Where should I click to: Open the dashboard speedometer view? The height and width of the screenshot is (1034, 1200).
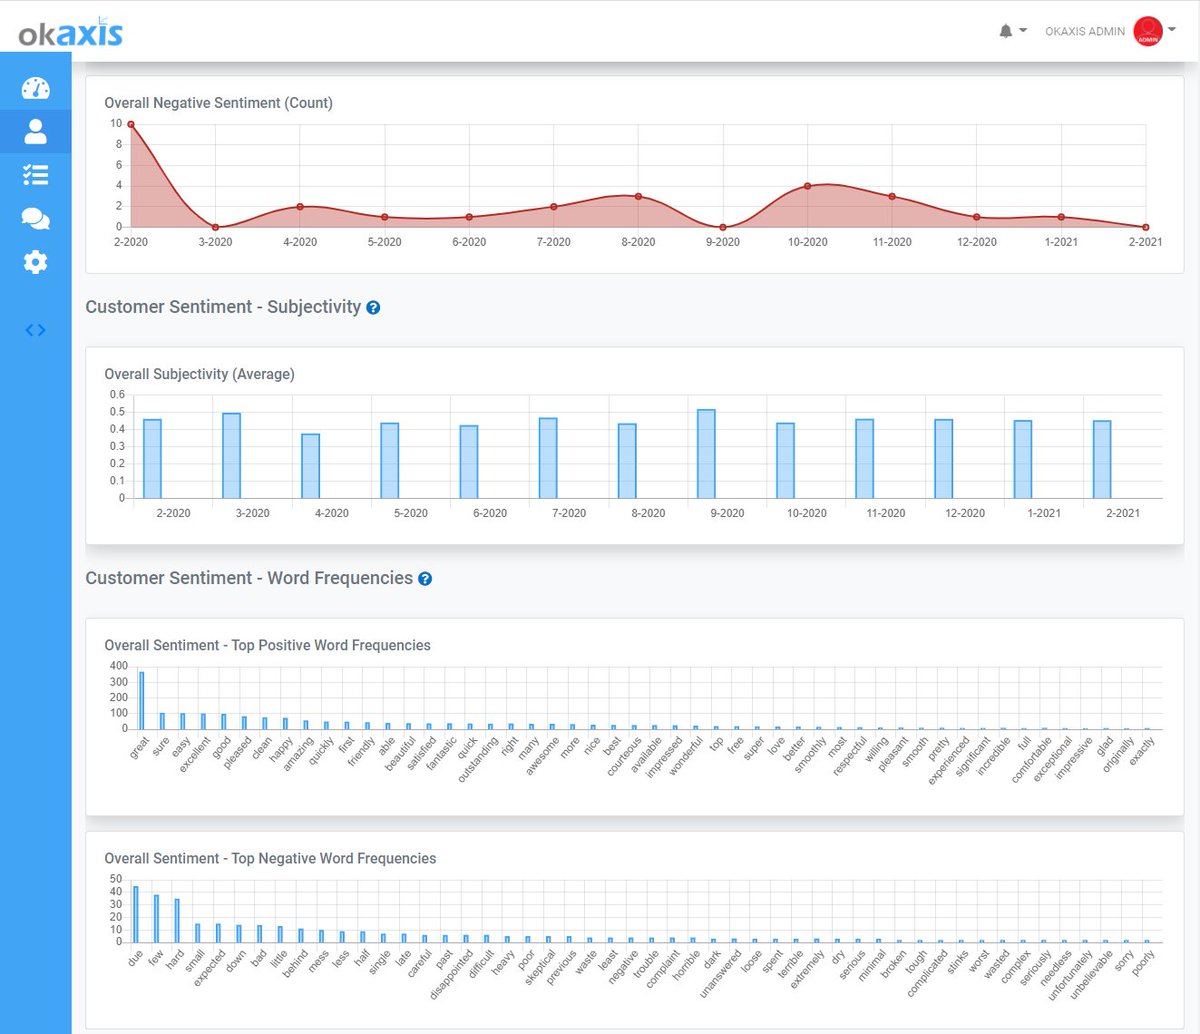35,87
